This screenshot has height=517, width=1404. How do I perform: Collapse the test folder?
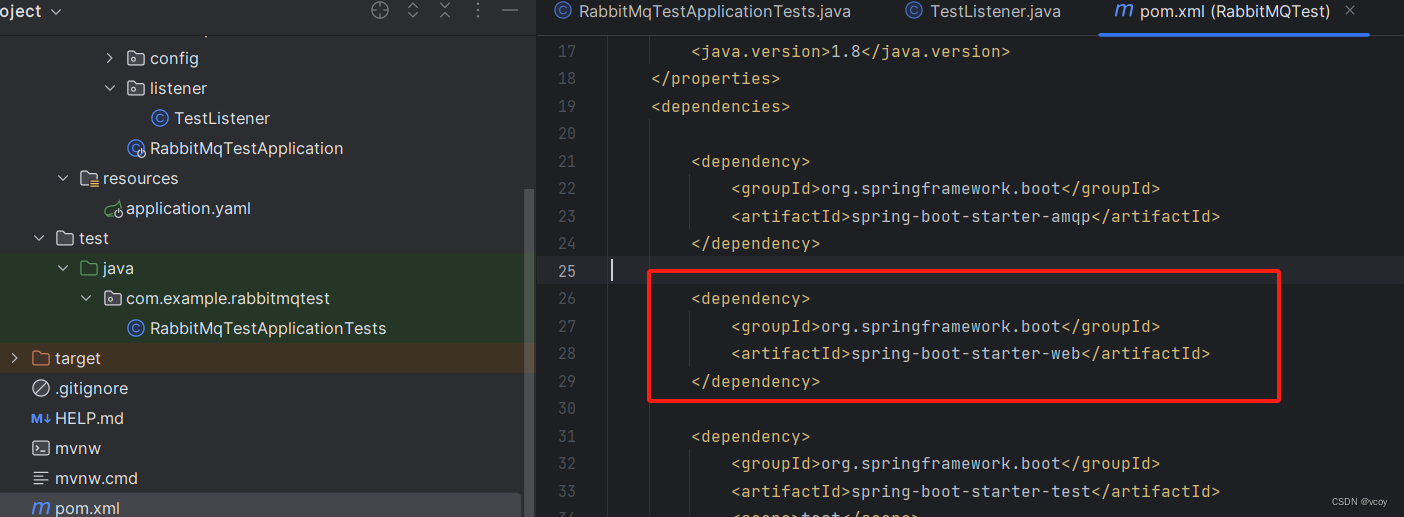tap(39, 238)
